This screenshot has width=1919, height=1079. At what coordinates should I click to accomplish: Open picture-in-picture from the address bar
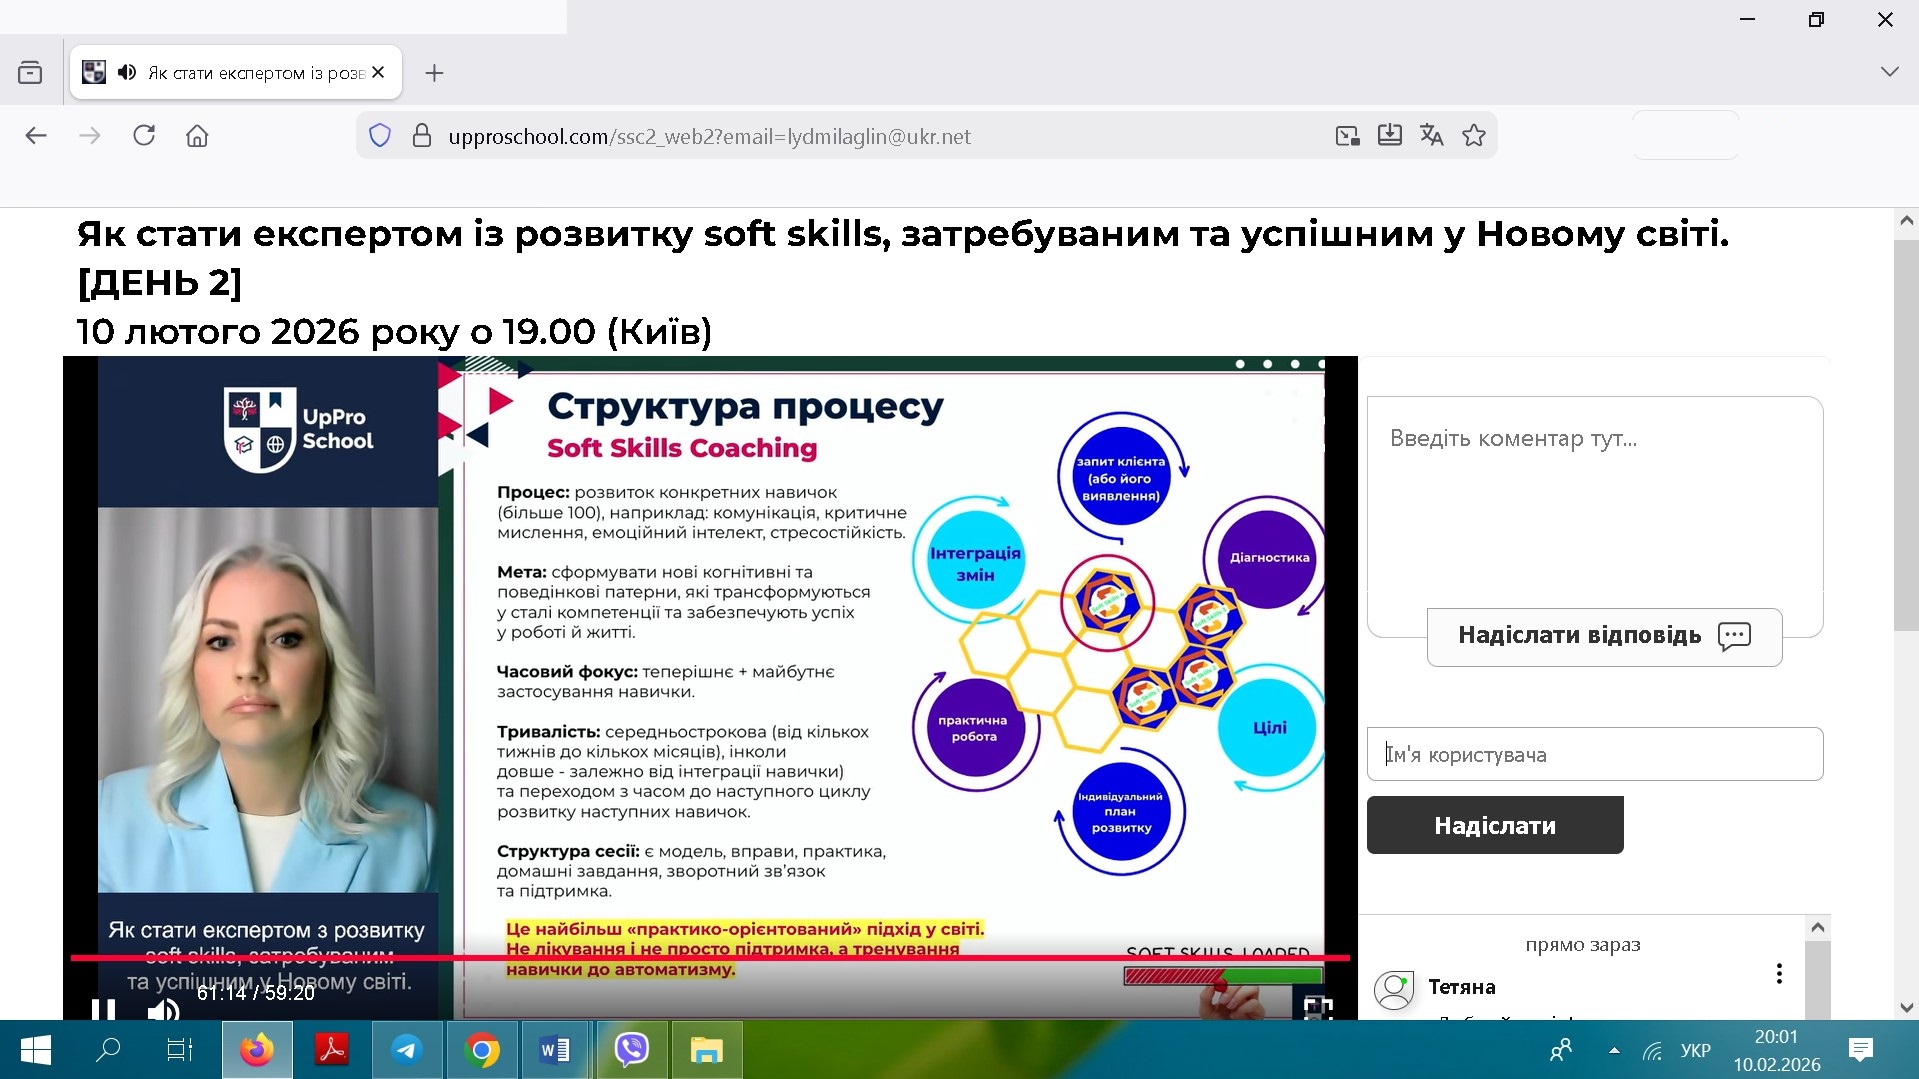(x=1347, y=136)
